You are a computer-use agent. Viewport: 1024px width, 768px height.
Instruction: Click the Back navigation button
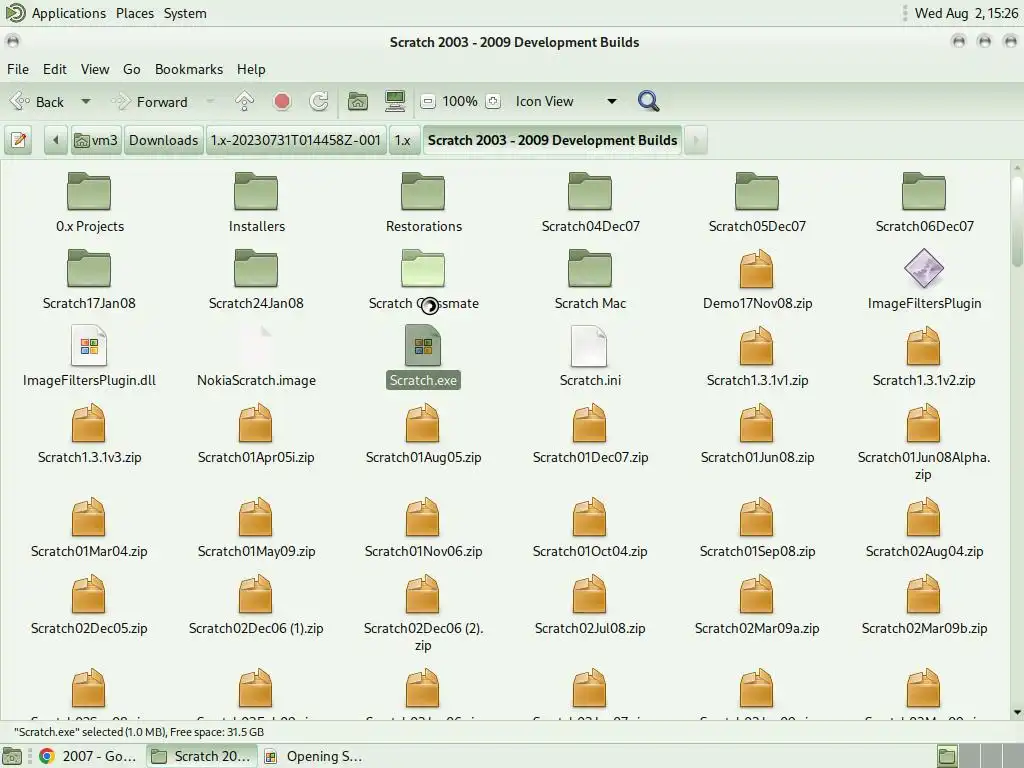[37, 102]
